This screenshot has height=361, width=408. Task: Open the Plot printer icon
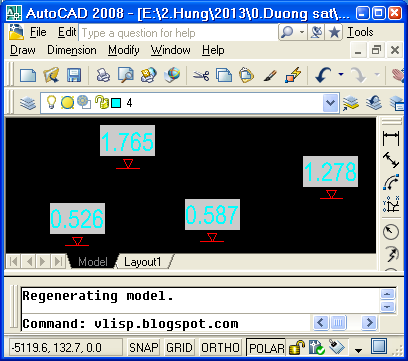pos(103,75)
